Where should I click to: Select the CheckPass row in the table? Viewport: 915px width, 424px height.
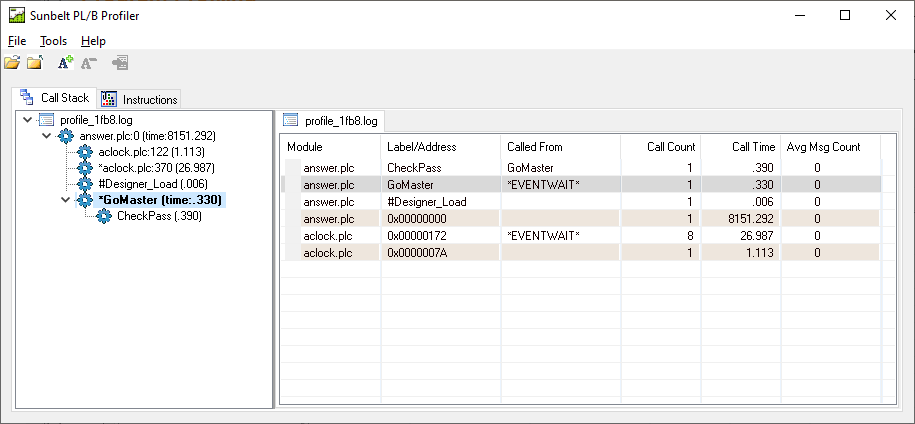413,168
